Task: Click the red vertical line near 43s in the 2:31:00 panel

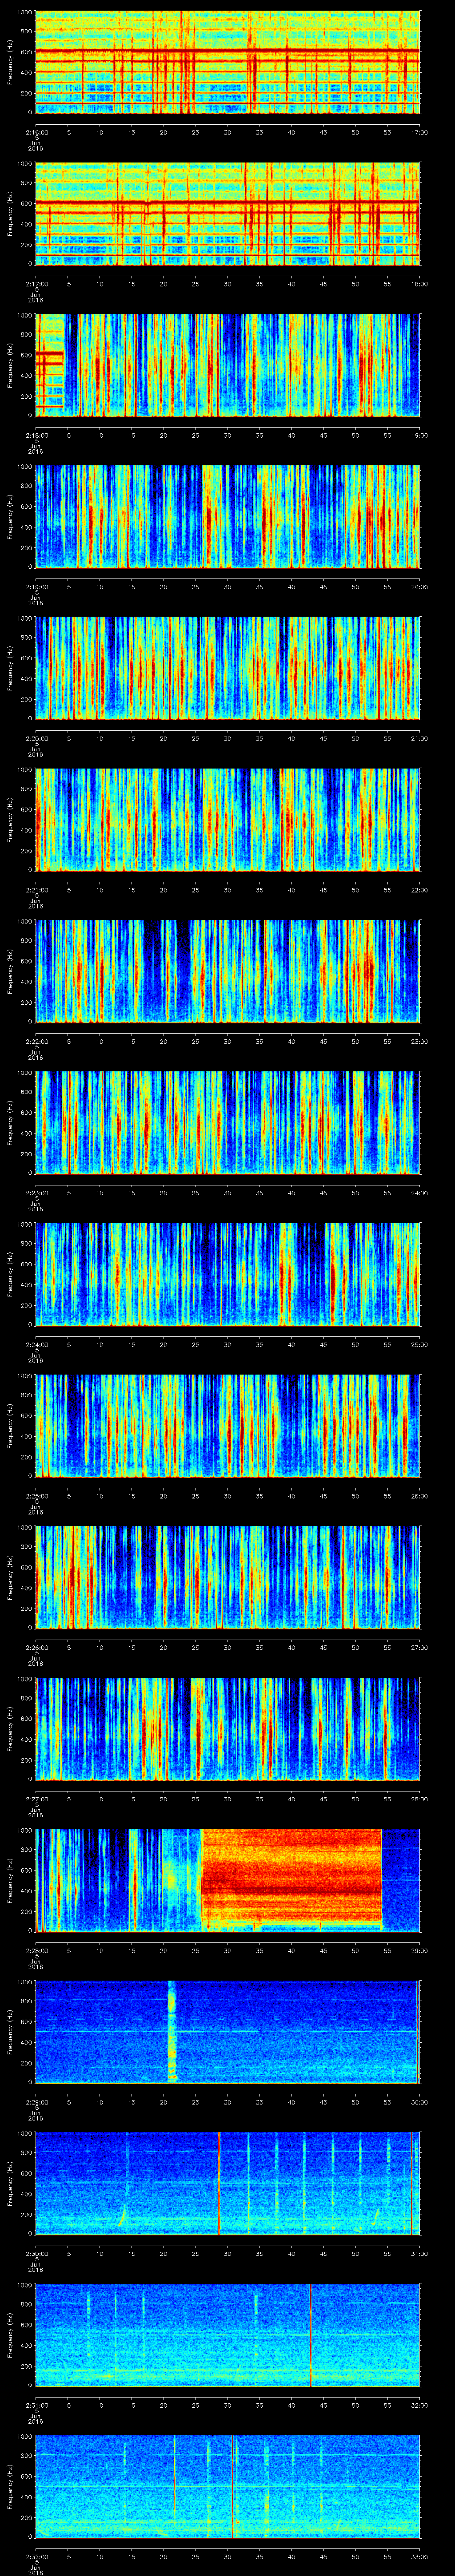Action: (x=311, y=2334)
